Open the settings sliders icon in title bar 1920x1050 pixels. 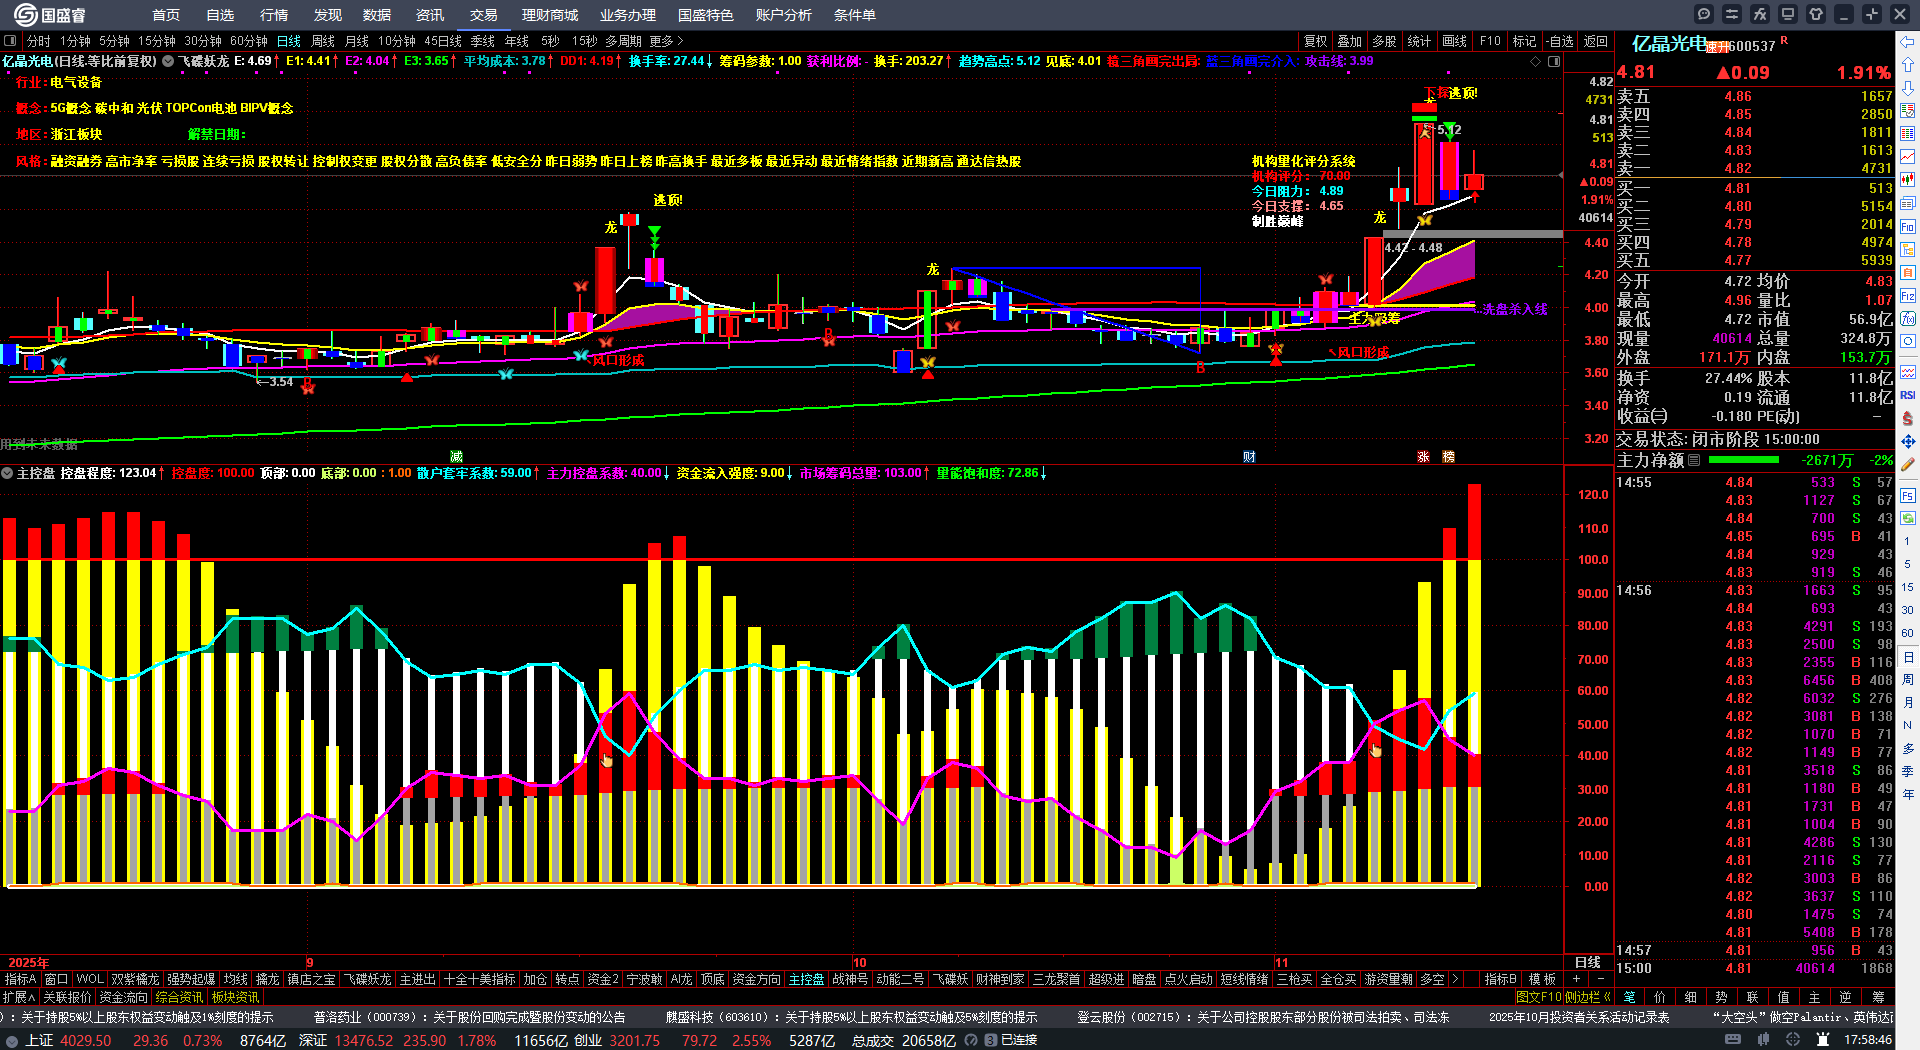pos(1732,14)
